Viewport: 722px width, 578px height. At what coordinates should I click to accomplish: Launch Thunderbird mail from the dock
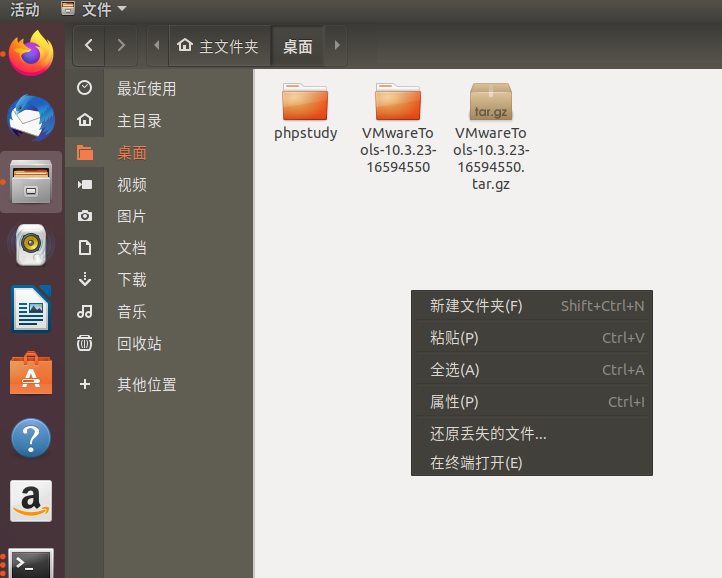(31, 118)
